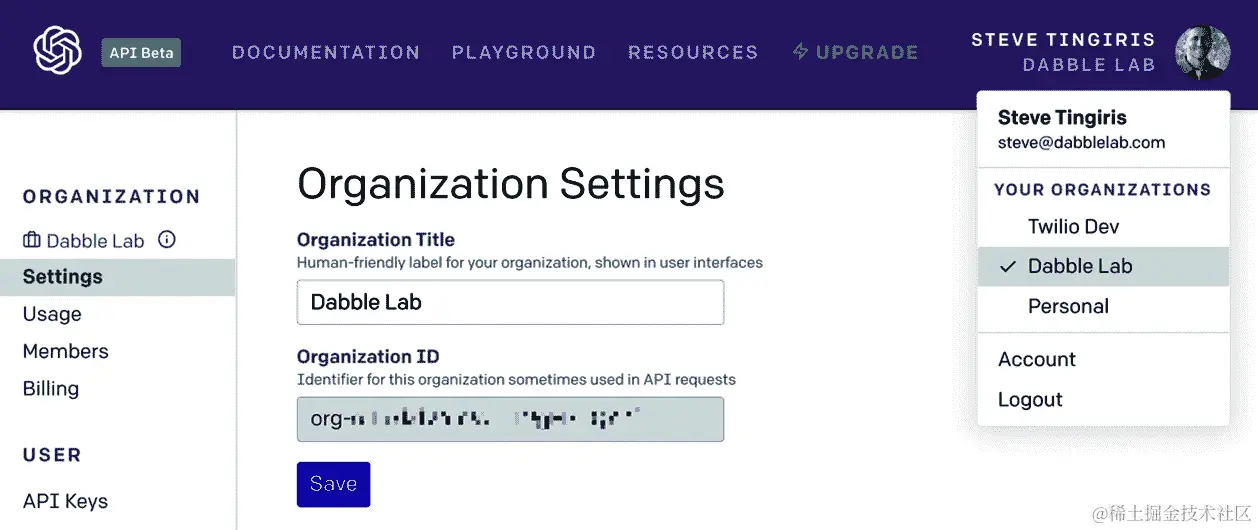Click the Identifier for this organization description
Image resolution: width=1258 pixels, height=530 pixels.
[516, 380]
